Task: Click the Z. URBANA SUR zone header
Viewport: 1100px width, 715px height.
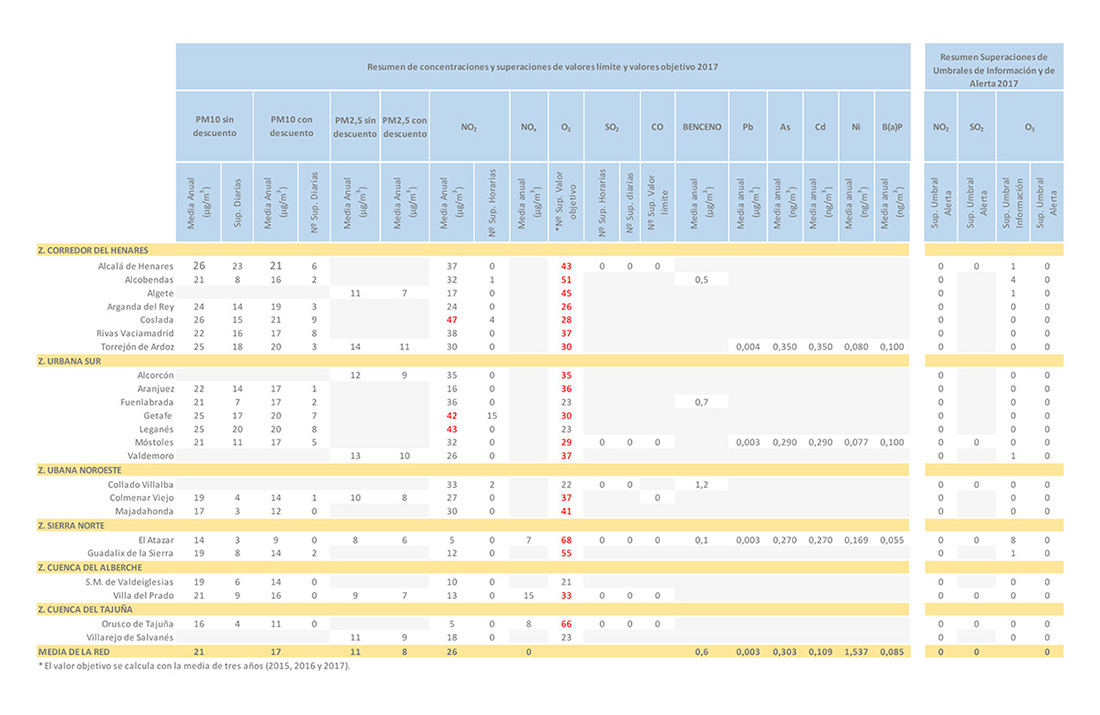Action: tap(69, 360)
